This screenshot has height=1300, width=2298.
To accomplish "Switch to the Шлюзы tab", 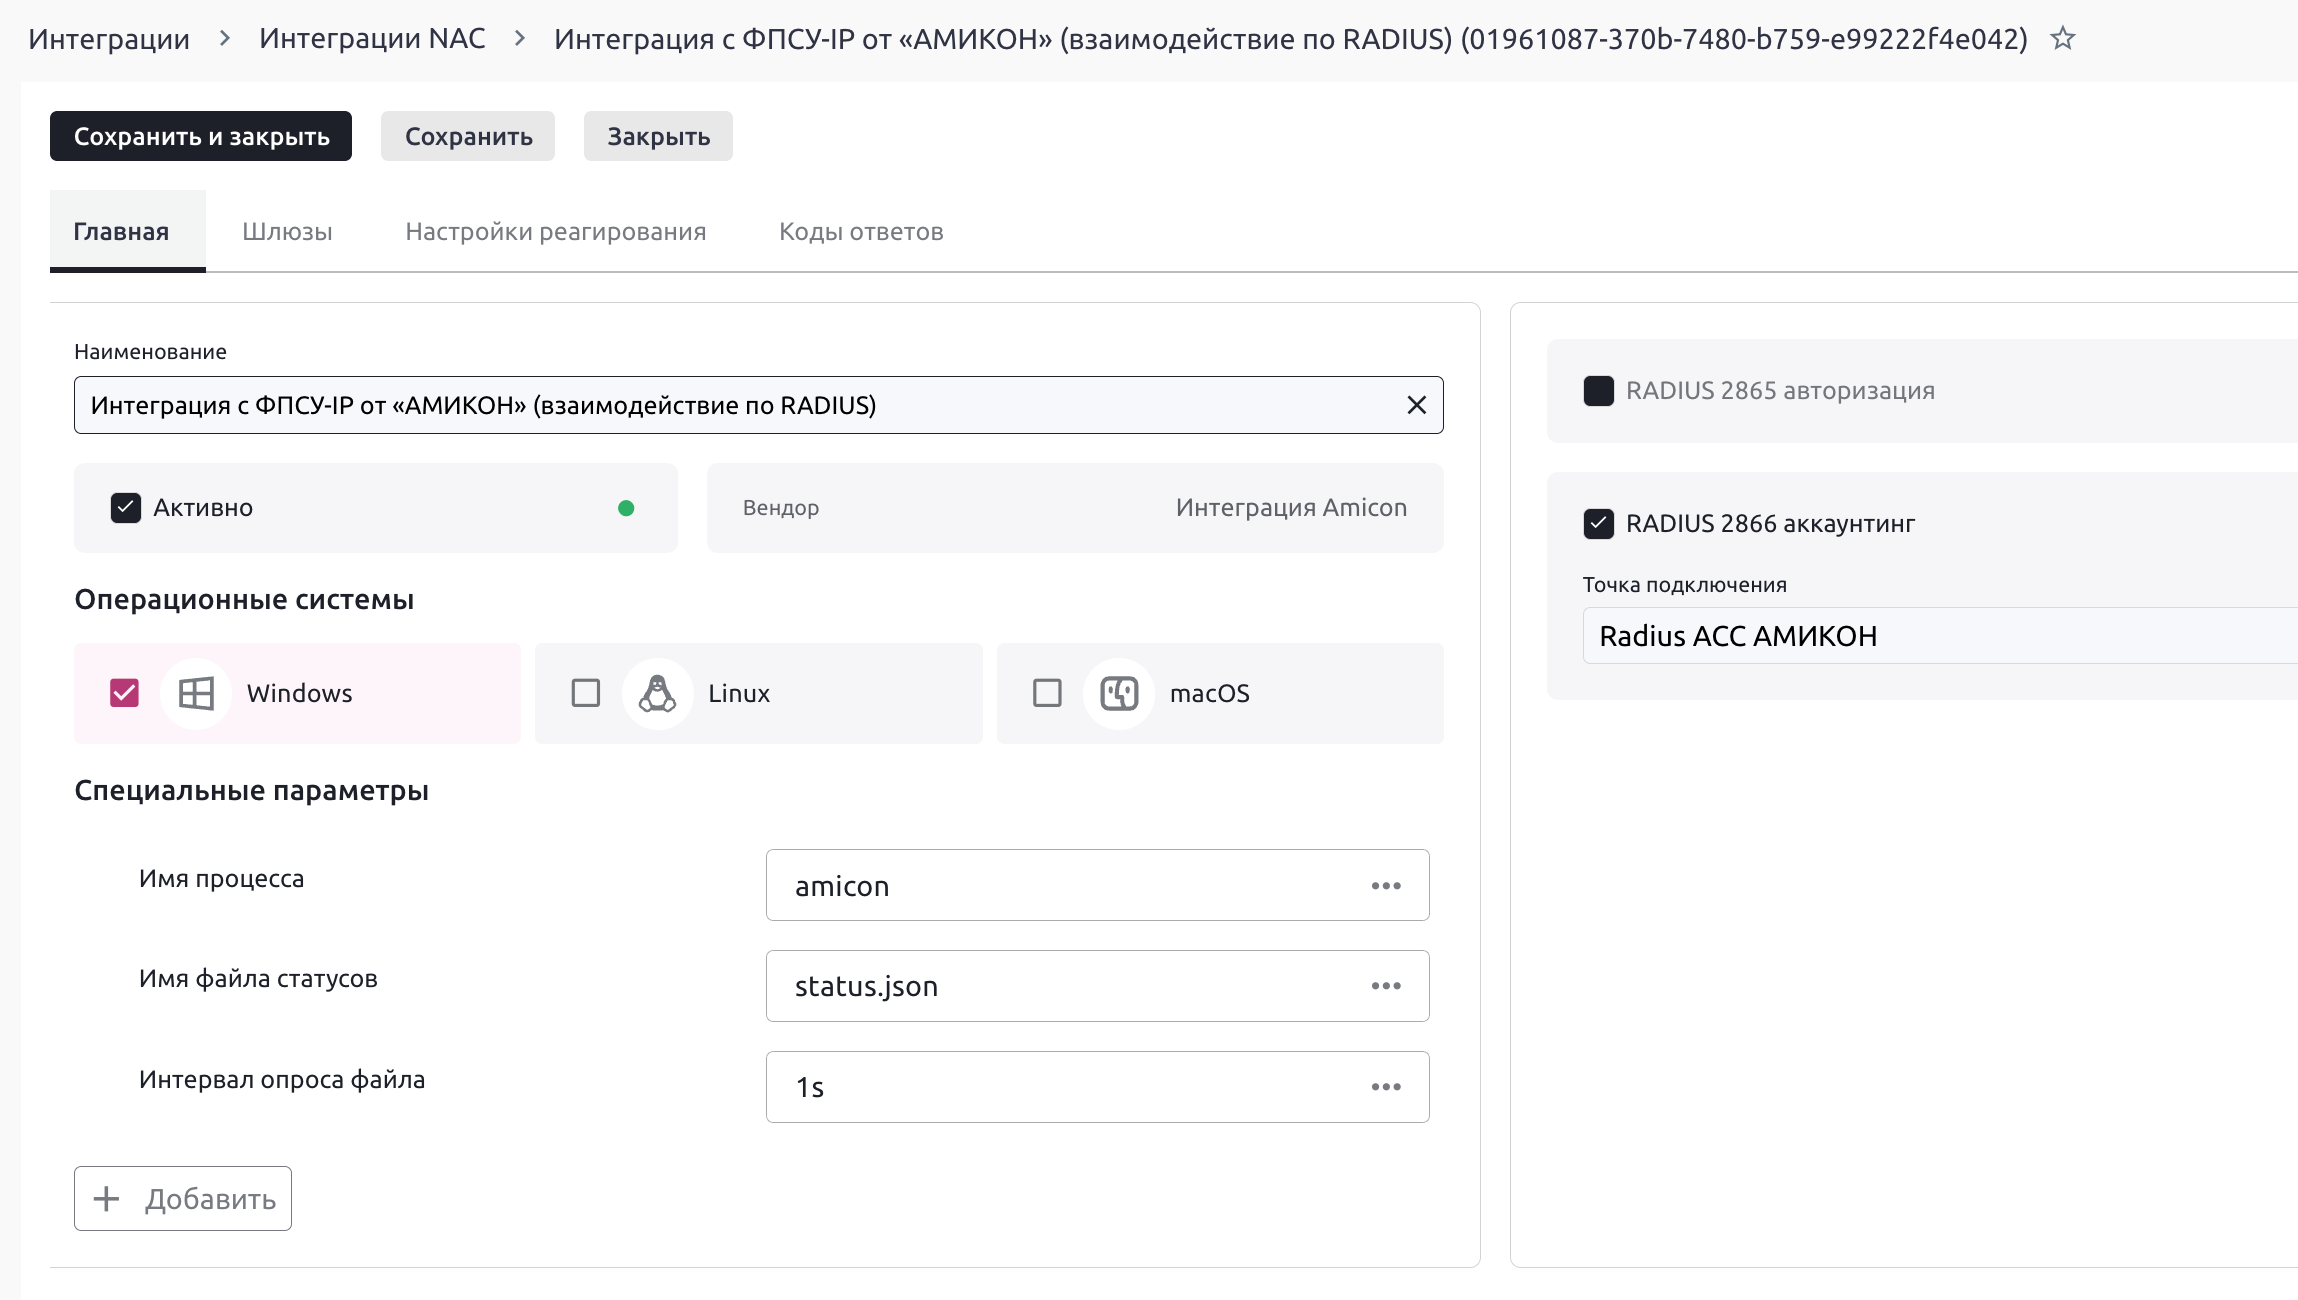I will pyautogui.click(x=287, y=232).
